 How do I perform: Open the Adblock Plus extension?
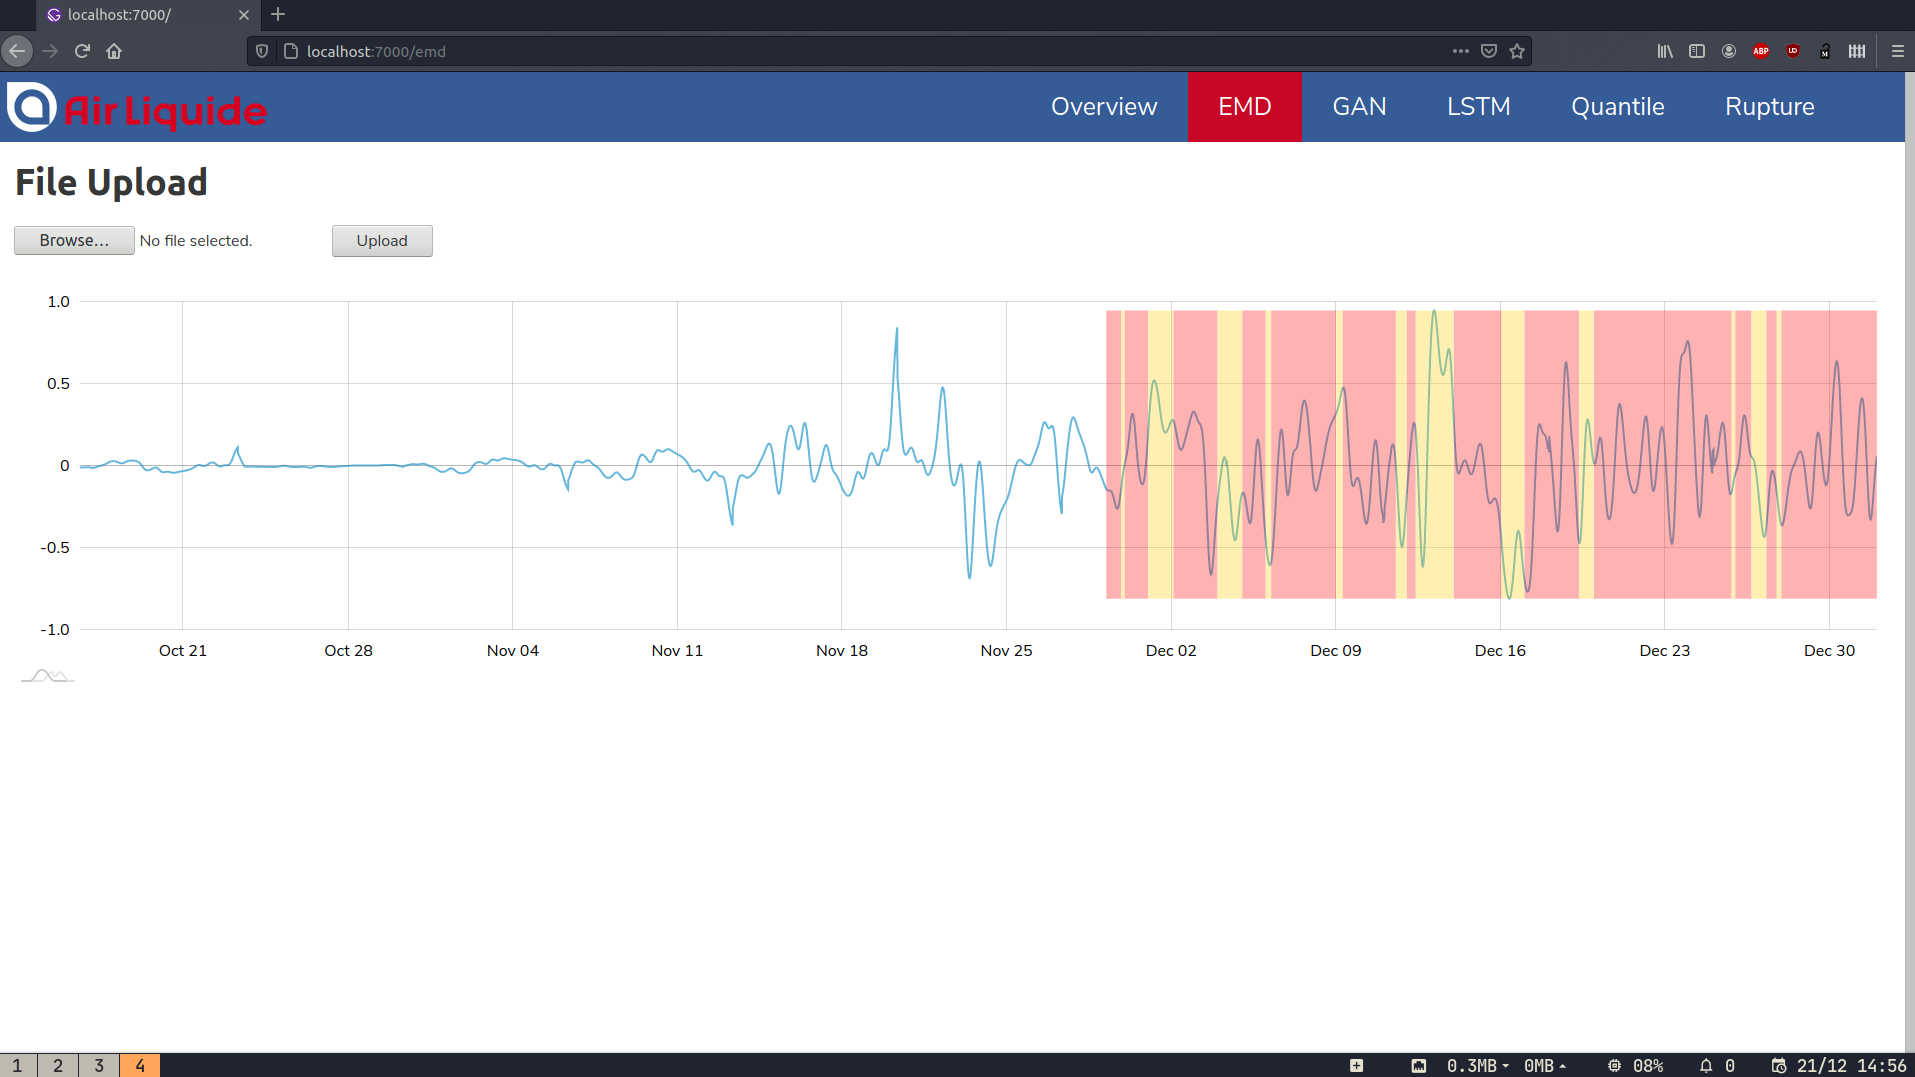(1761, 51)
